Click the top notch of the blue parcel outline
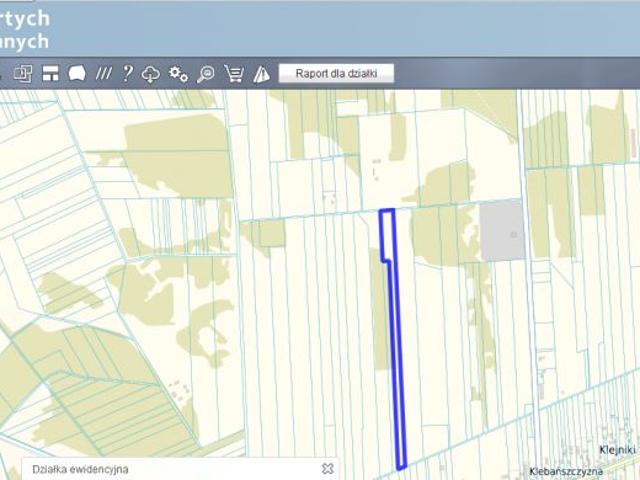The height and width of the screenshot is (480, 640). (387, 212)
